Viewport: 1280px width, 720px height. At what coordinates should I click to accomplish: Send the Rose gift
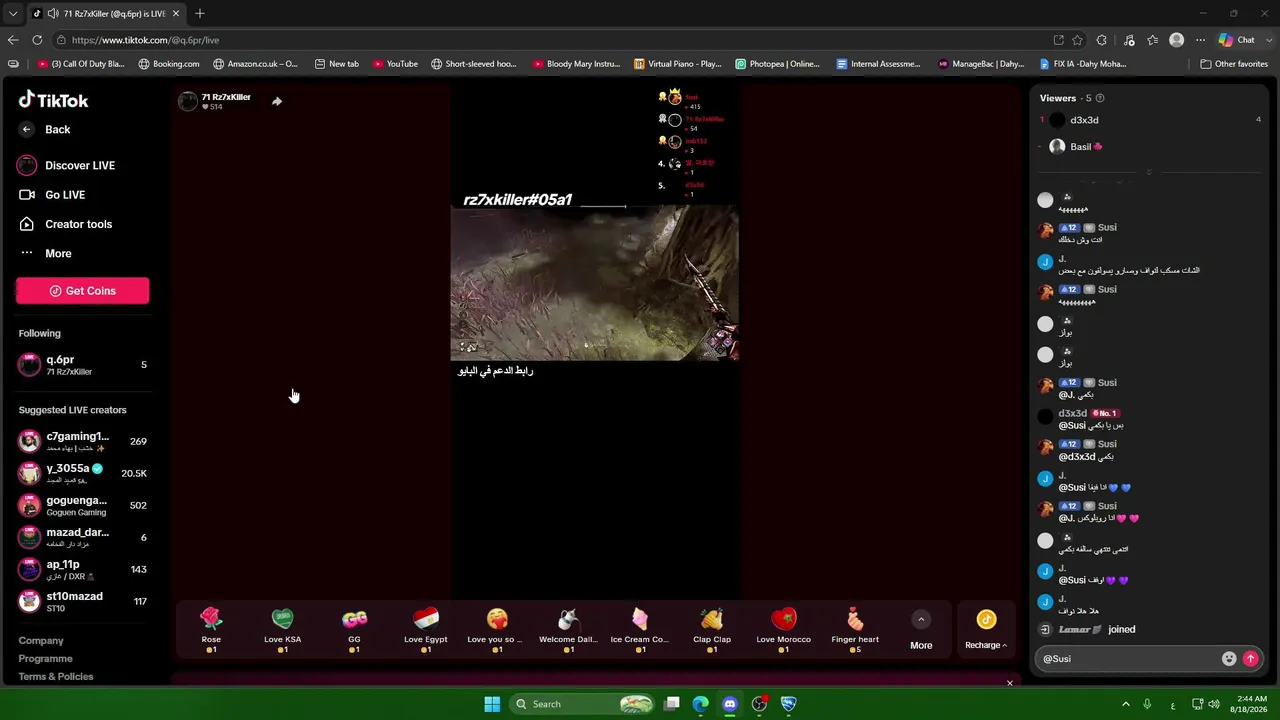pyautogui.click(x=211, y=630)
